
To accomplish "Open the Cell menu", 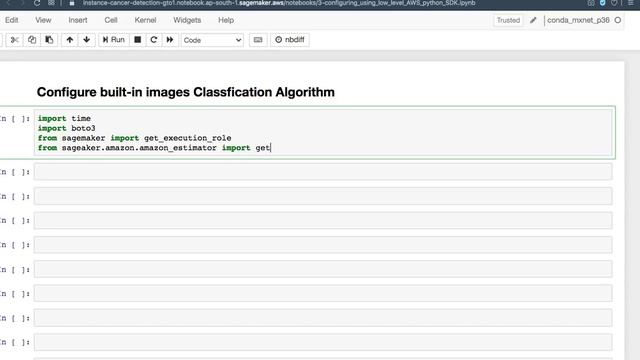I will click(111, 20).
